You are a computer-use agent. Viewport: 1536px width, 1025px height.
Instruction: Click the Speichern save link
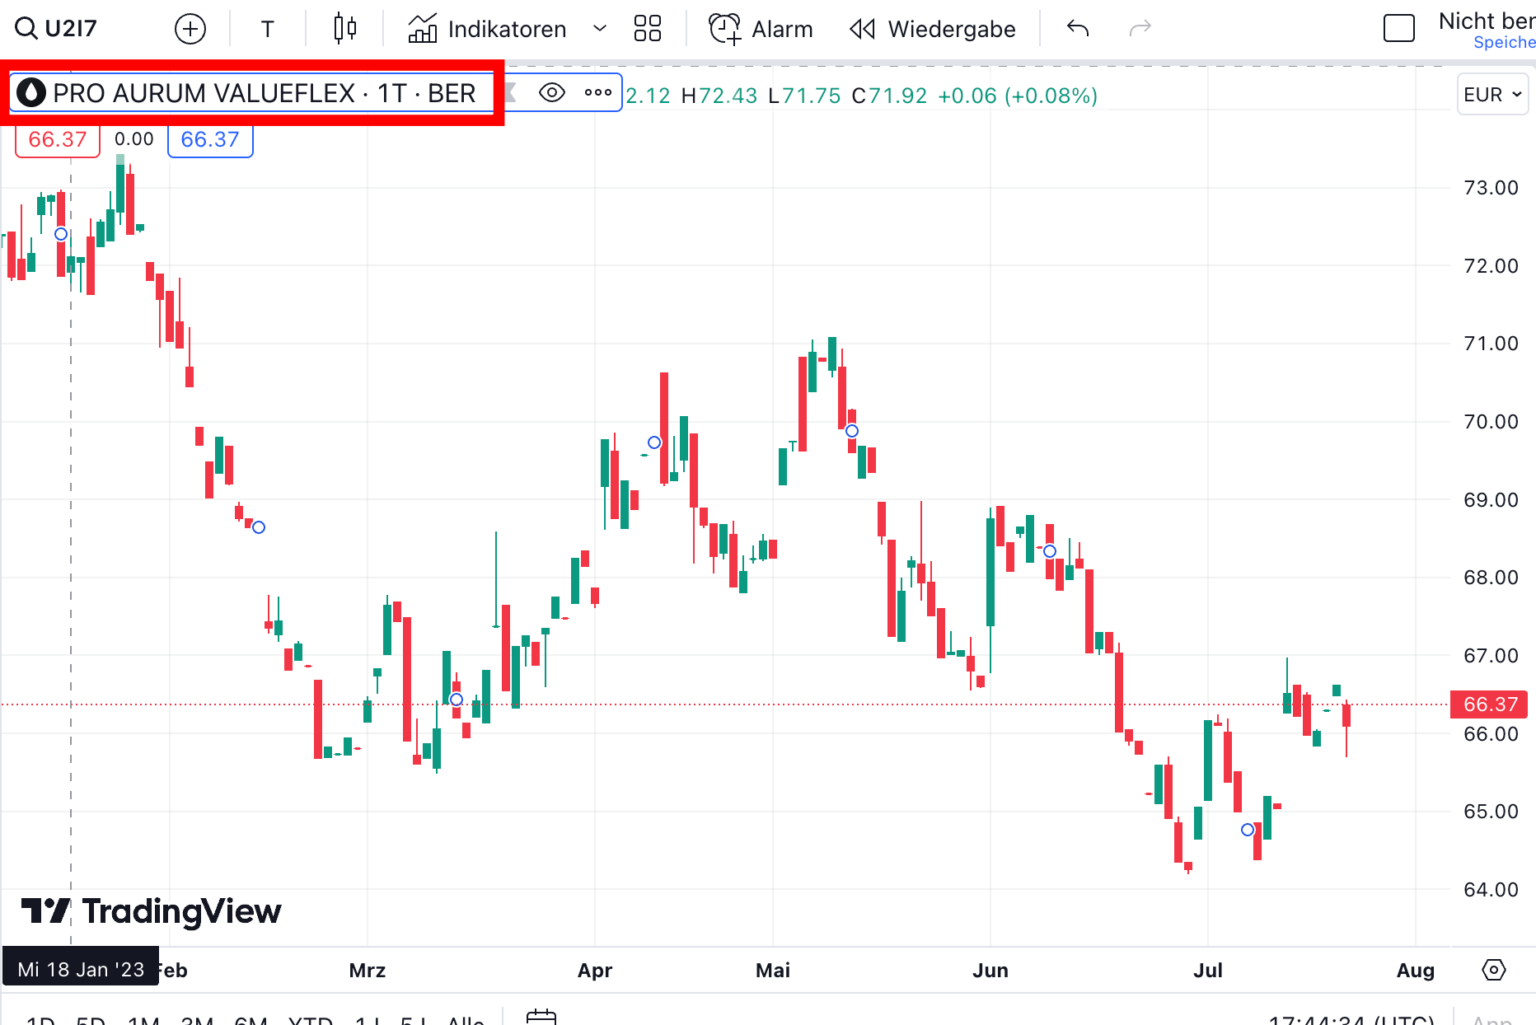point(1504,42)
